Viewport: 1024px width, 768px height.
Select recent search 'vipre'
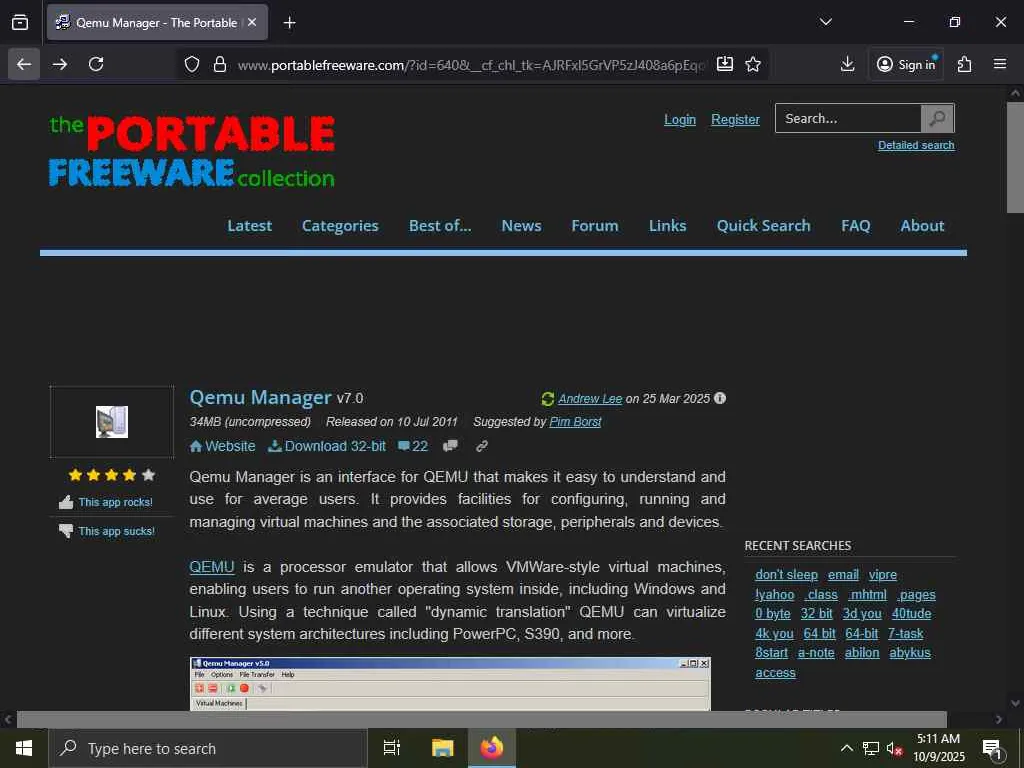tap(882, 575)
